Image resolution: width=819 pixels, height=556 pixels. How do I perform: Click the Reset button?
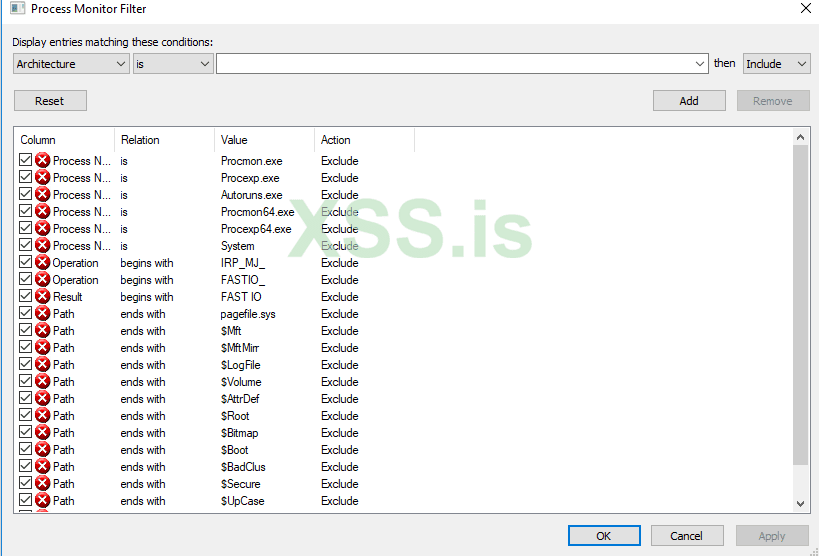[x=50, y=101]
